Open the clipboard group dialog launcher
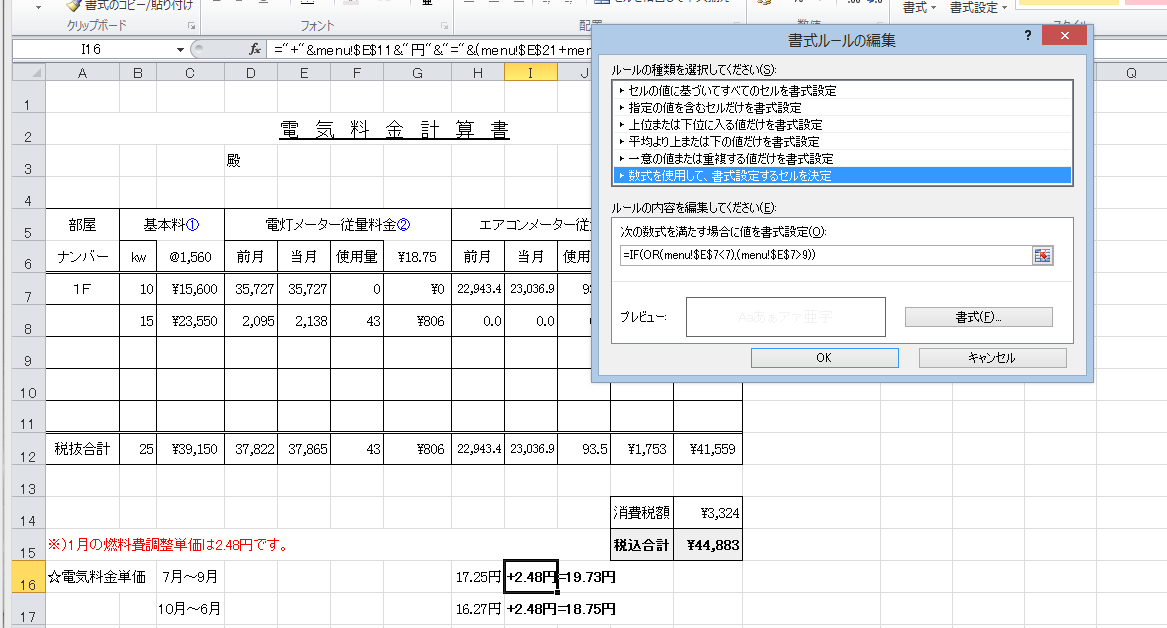 coord(191,26)
